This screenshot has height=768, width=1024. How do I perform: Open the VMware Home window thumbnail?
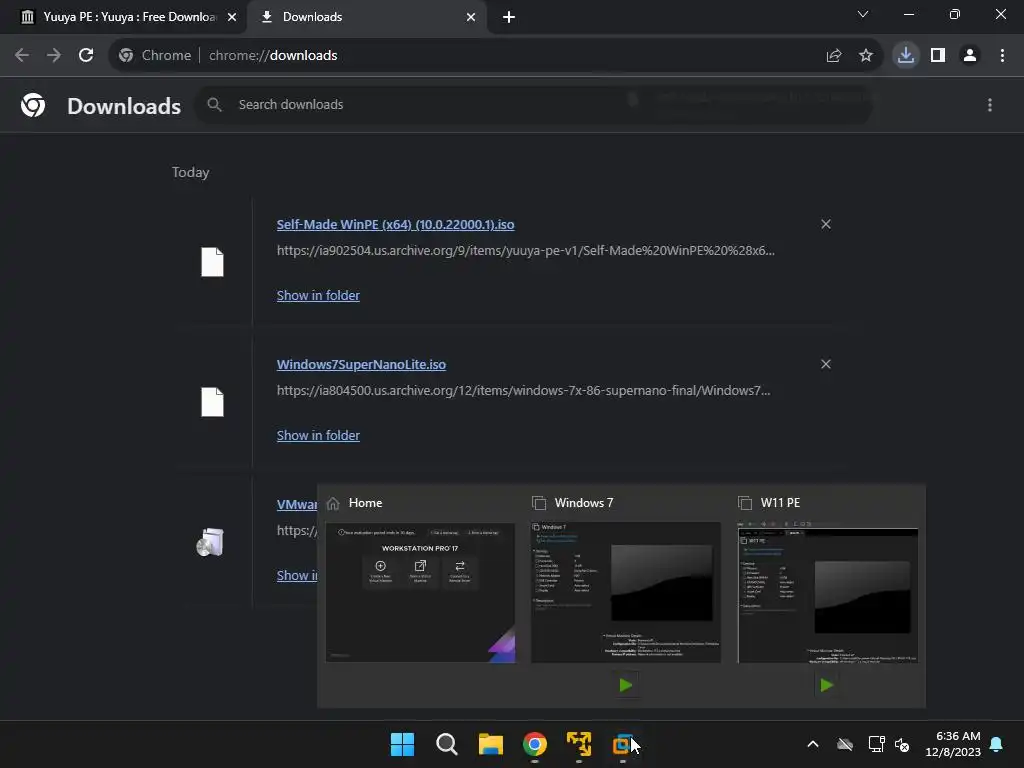[x=420, y=592]
